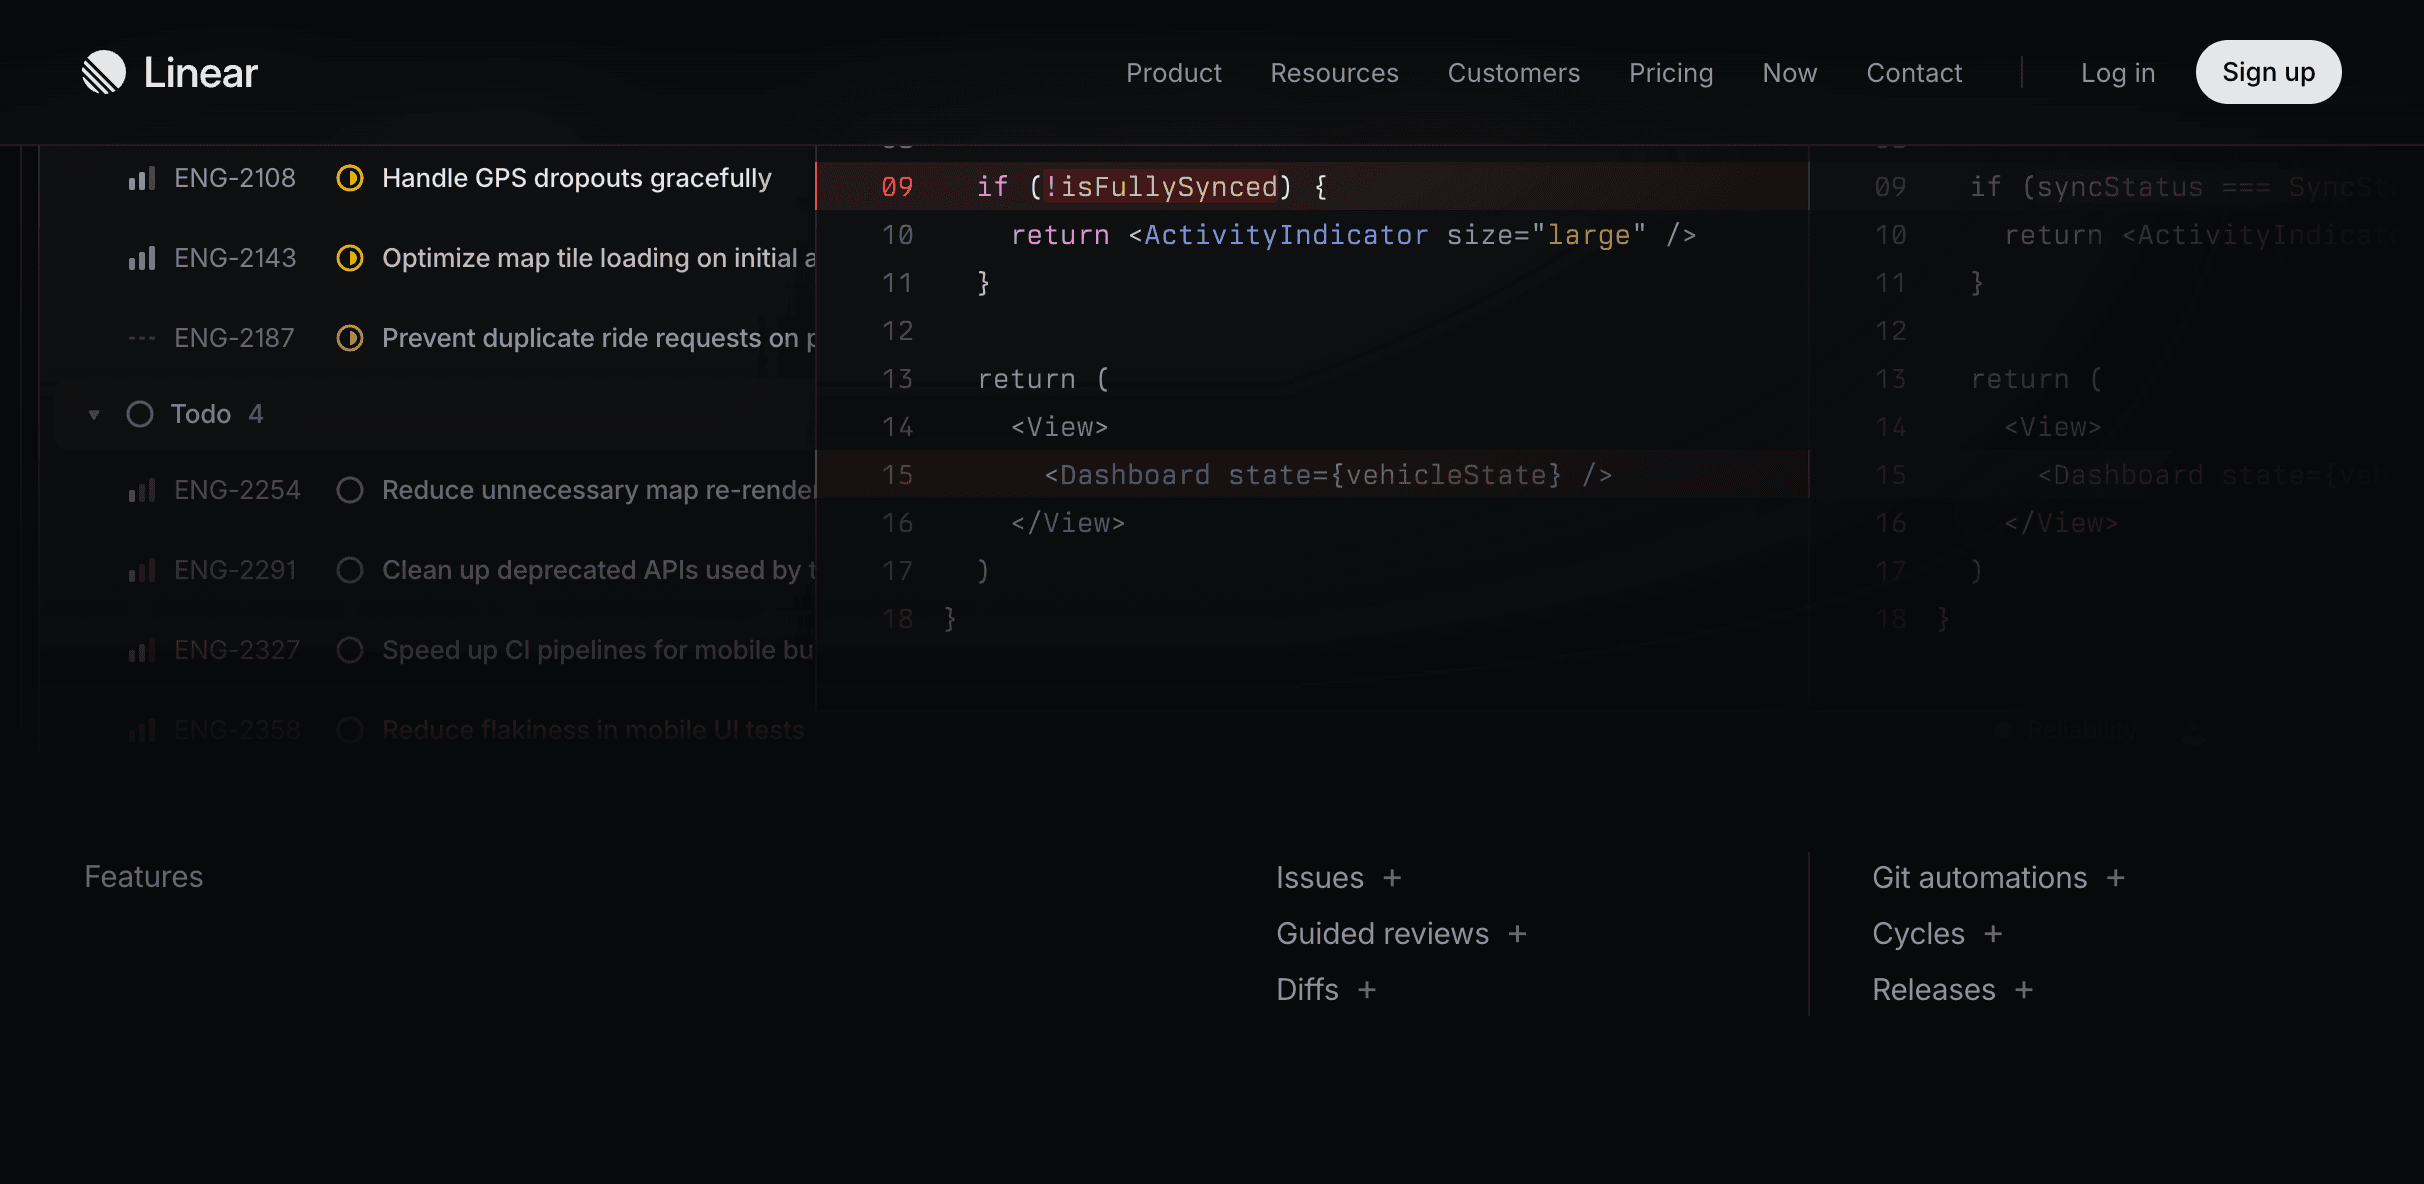The image size is (2424, 1184).
Task: Click the Todo count 4
Action: [256, 414]
